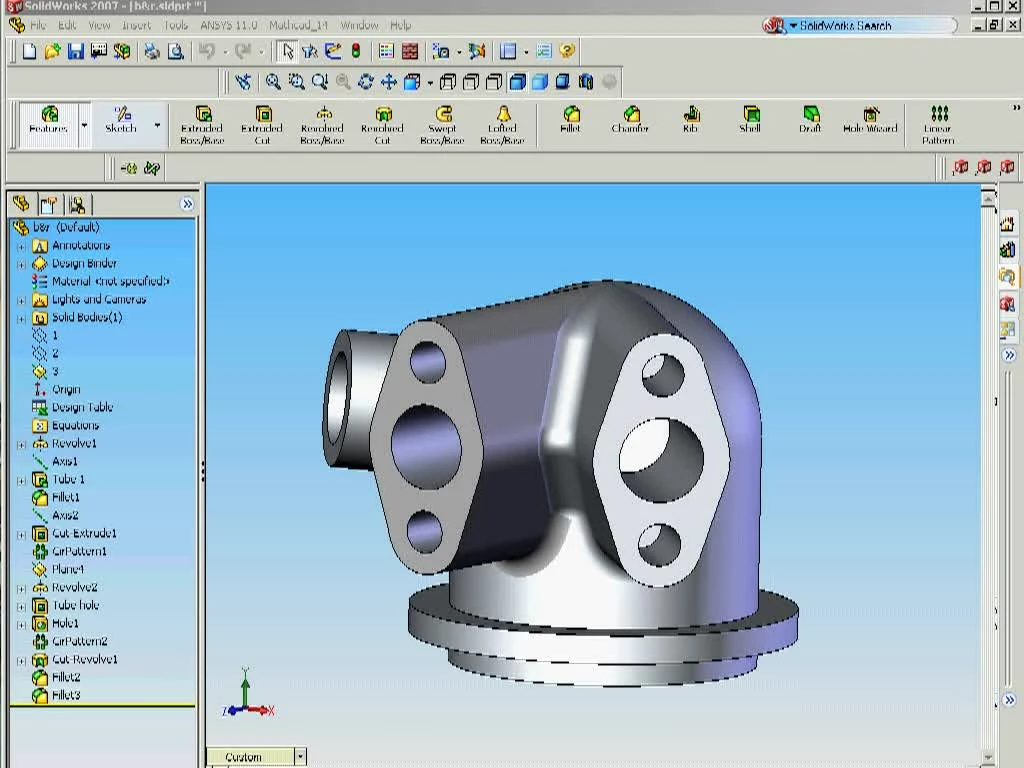The height and width of the screenshot is (768, 1024).
Task: Click the Rebuild traffic light icon
Action: coord(356,51)
